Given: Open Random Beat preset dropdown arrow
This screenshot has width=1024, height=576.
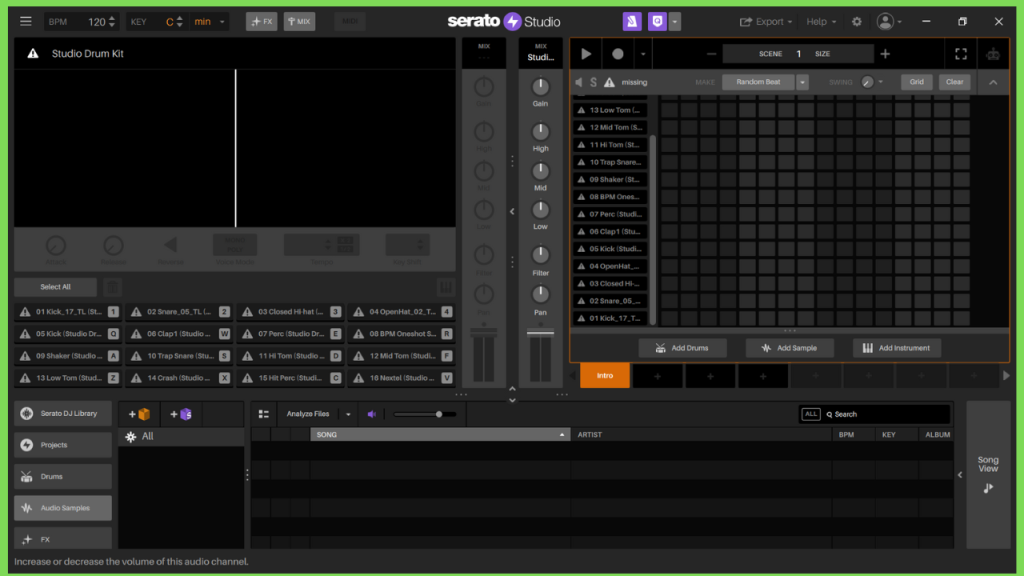Looking at the screenshot, I should click(802, 82).
